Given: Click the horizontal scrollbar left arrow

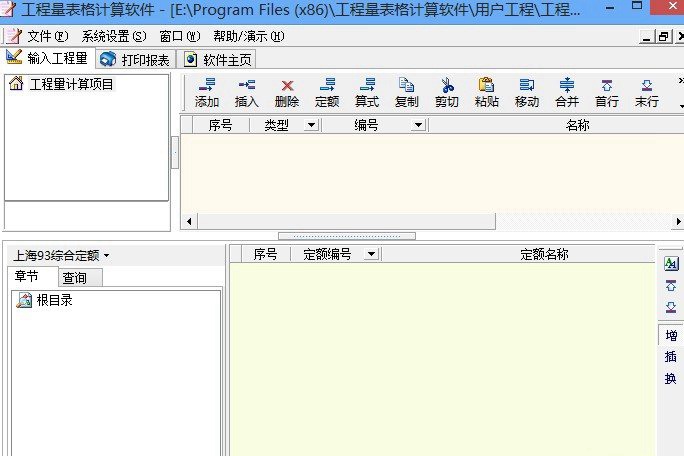Looking at the screenshot, I should pos(189,221).
